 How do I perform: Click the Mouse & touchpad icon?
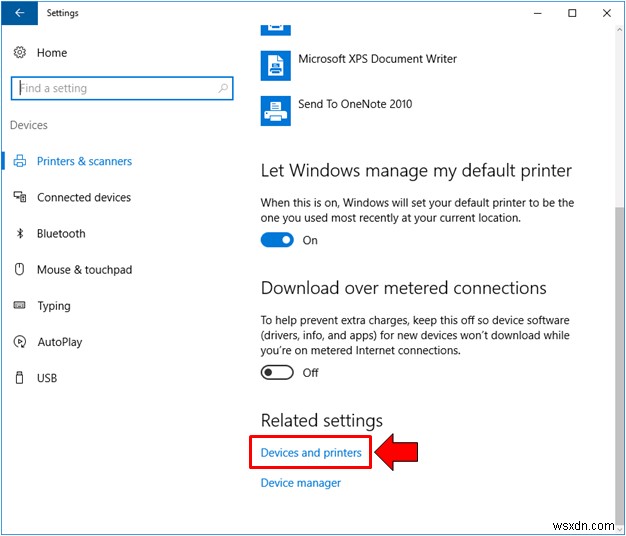[x=19, y=270]
